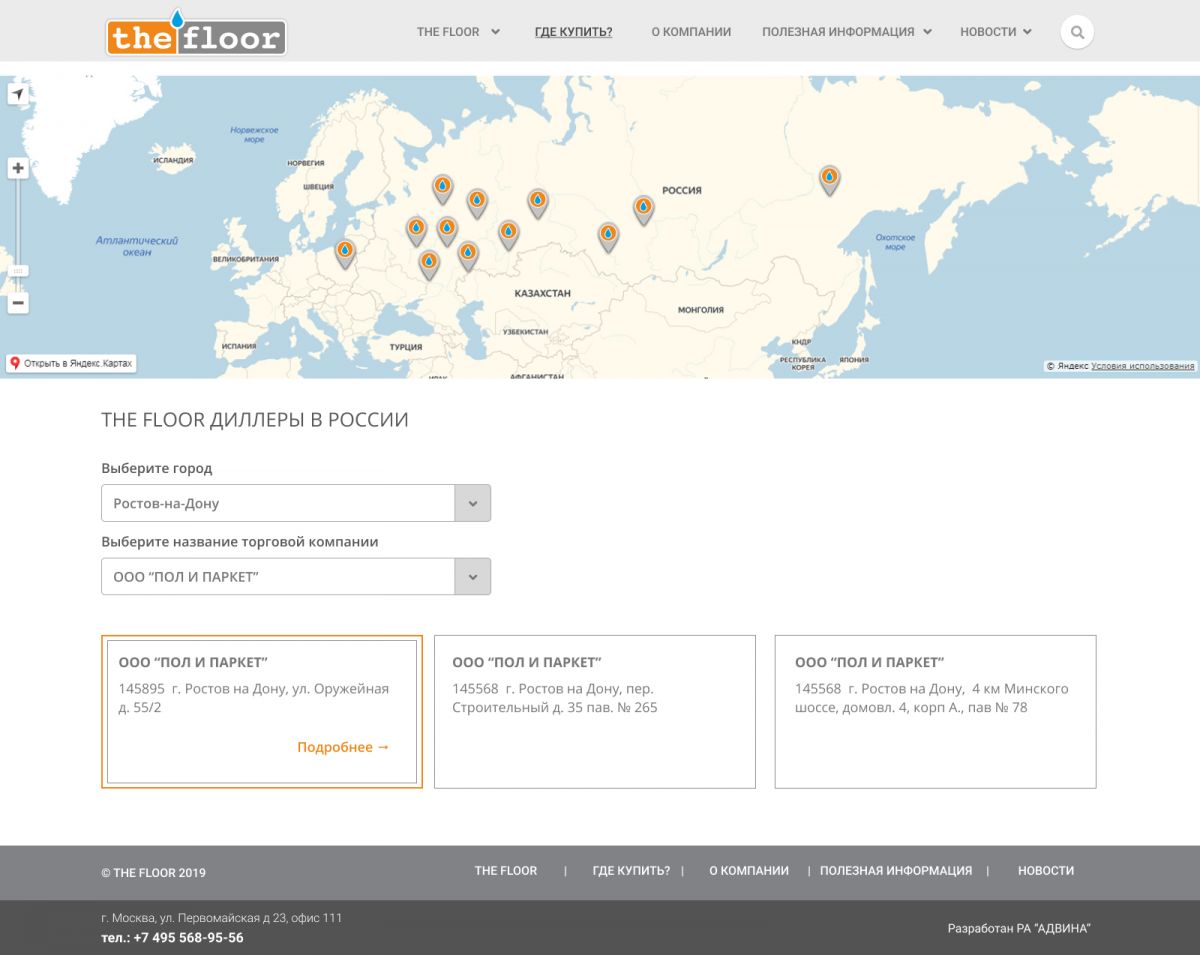Click the Разработан РА "АДВИНА" credit
The width and height of the screenshot is (1200, 955).
[x=1019, y=929]
